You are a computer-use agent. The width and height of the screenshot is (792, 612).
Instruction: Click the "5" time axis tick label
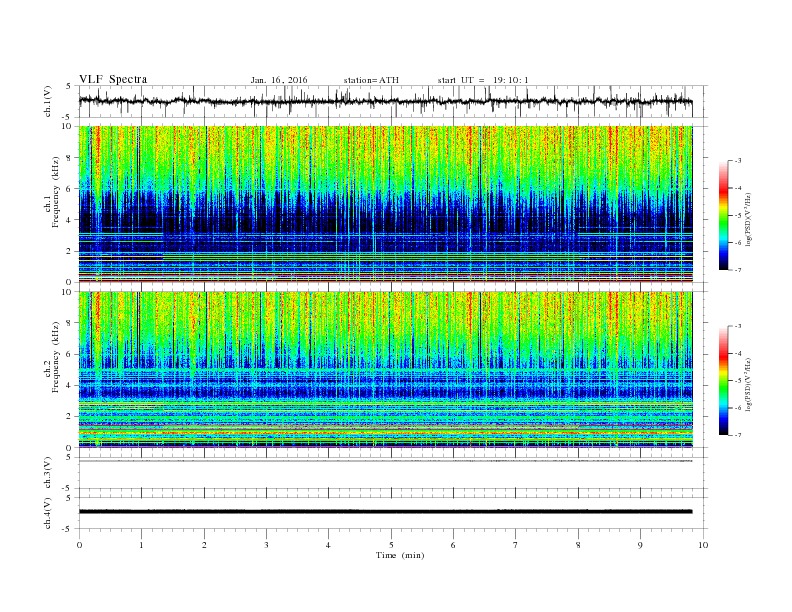tap(391, 545)
